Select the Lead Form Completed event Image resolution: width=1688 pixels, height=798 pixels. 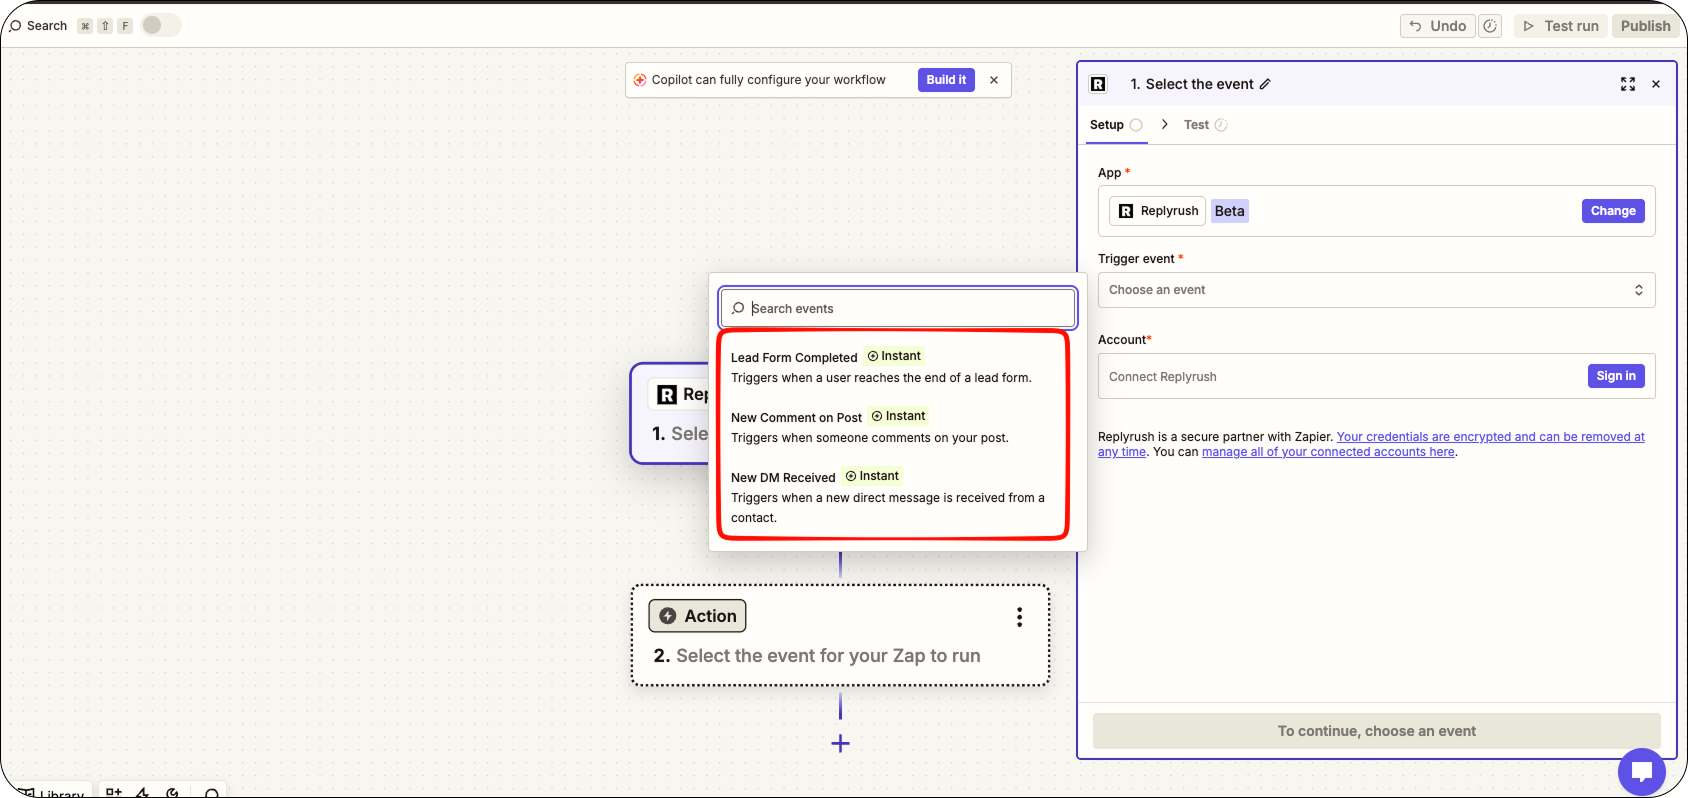click(x=893, y=367)
